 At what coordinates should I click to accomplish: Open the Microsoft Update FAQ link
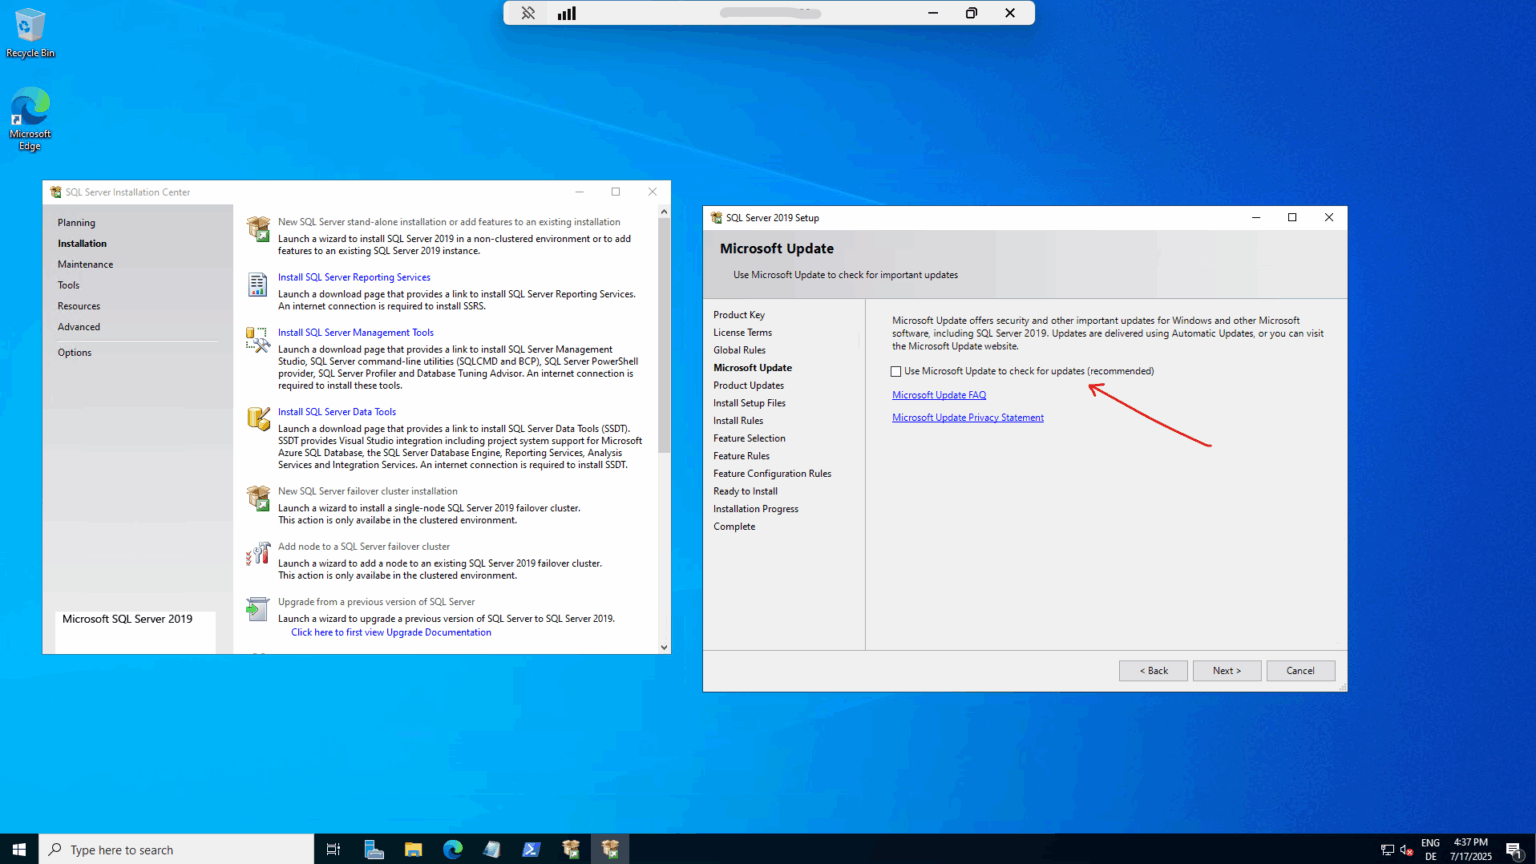coord(938,394)
